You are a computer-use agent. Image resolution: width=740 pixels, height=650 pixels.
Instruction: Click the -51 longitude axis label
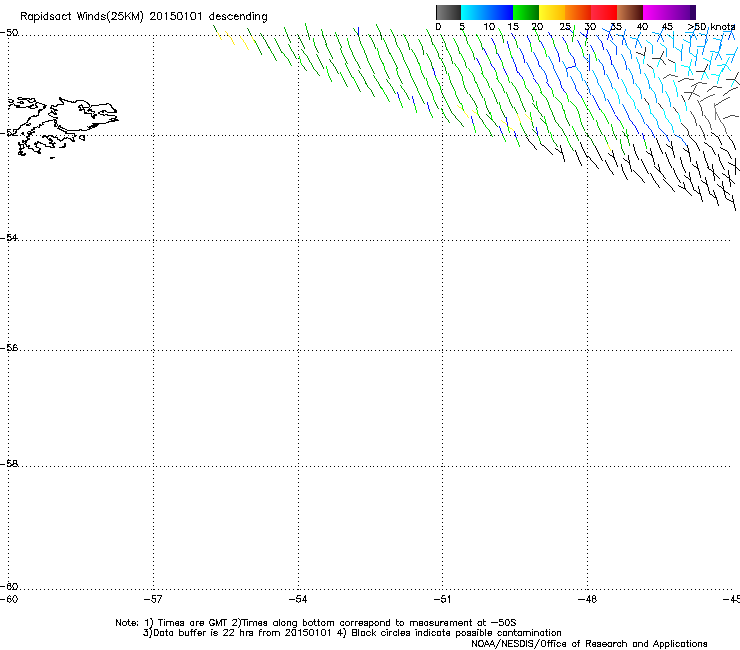point(442,599)
